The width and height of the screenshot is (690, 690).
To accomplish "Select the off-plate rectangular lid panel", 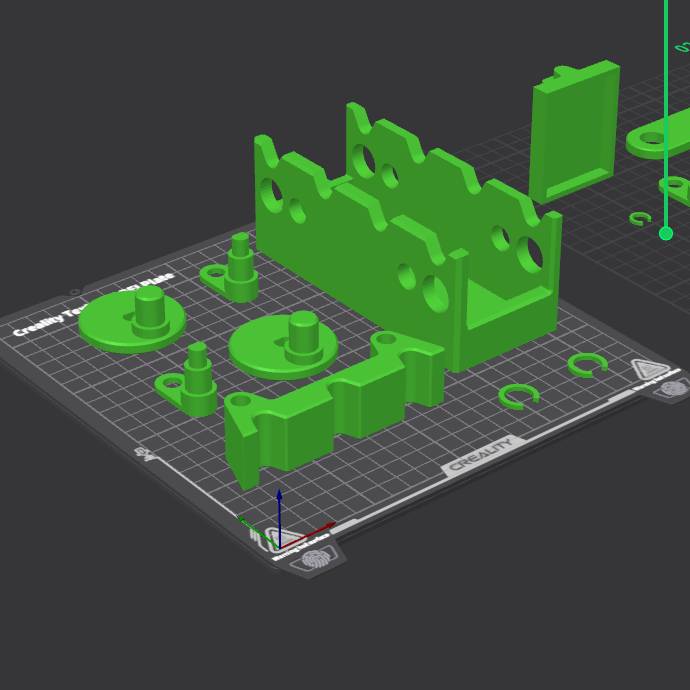I will 574,130.
